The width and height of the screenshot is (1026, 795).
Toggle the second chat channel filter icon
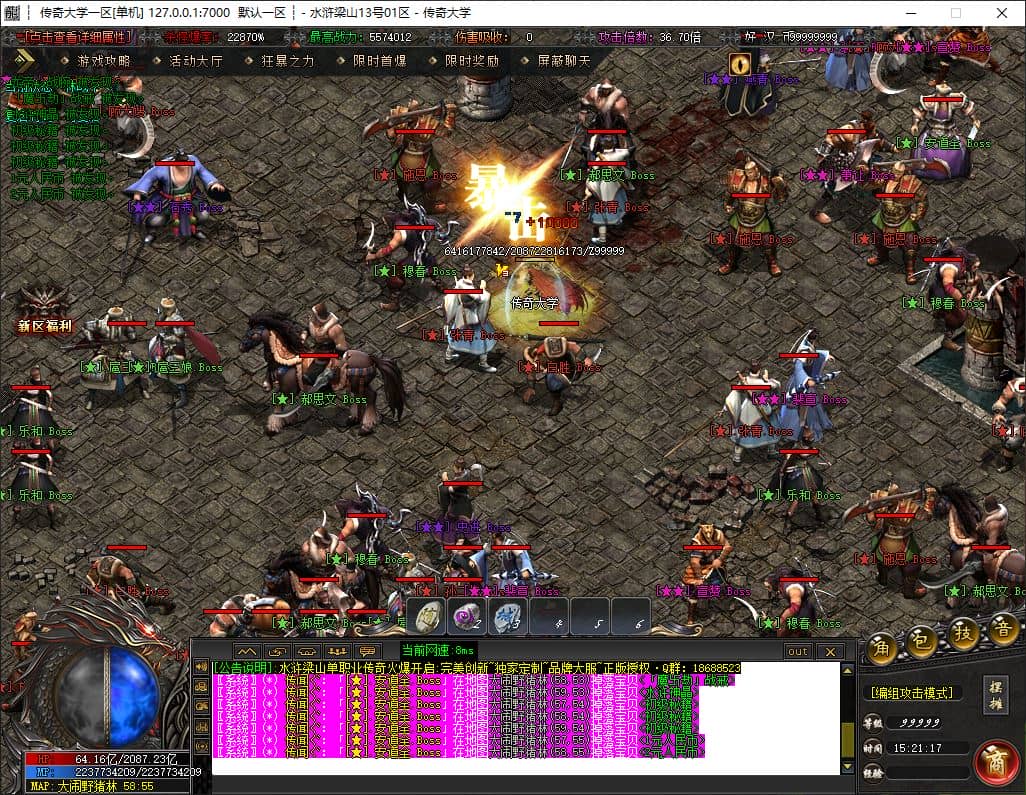(202, 686)
